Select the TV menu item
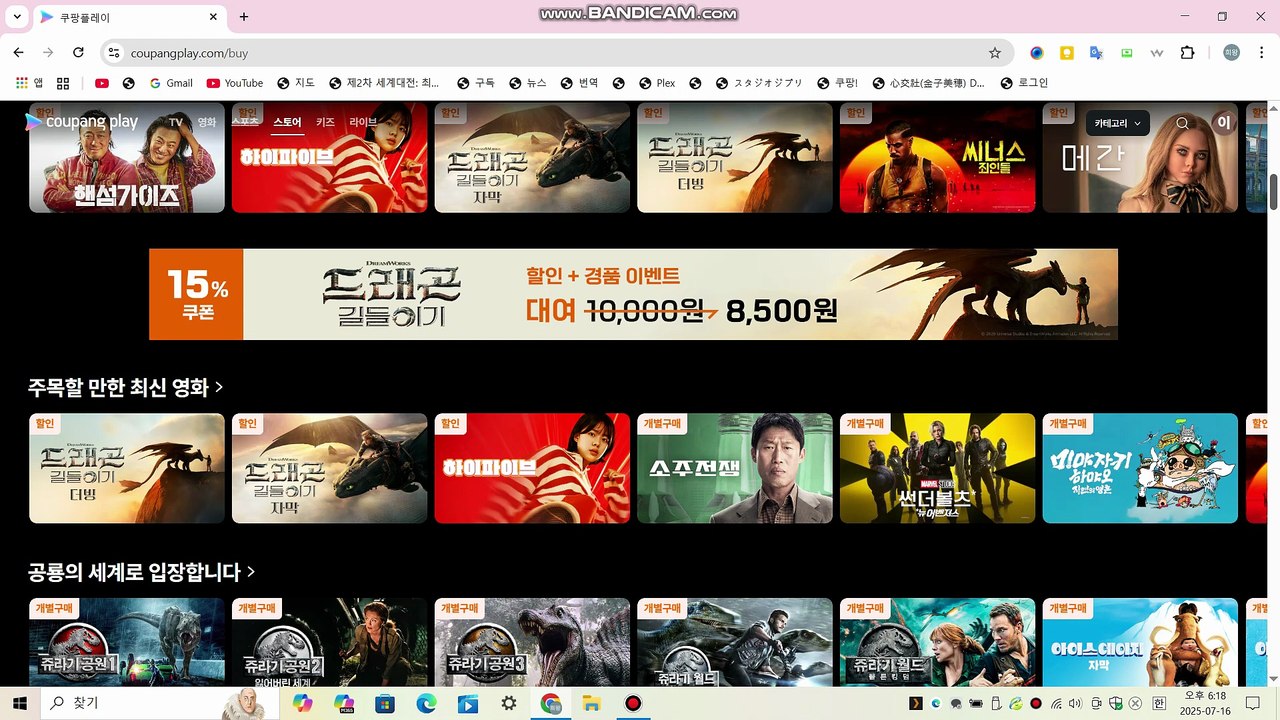The image size is (1280, 720). point(176,122)
